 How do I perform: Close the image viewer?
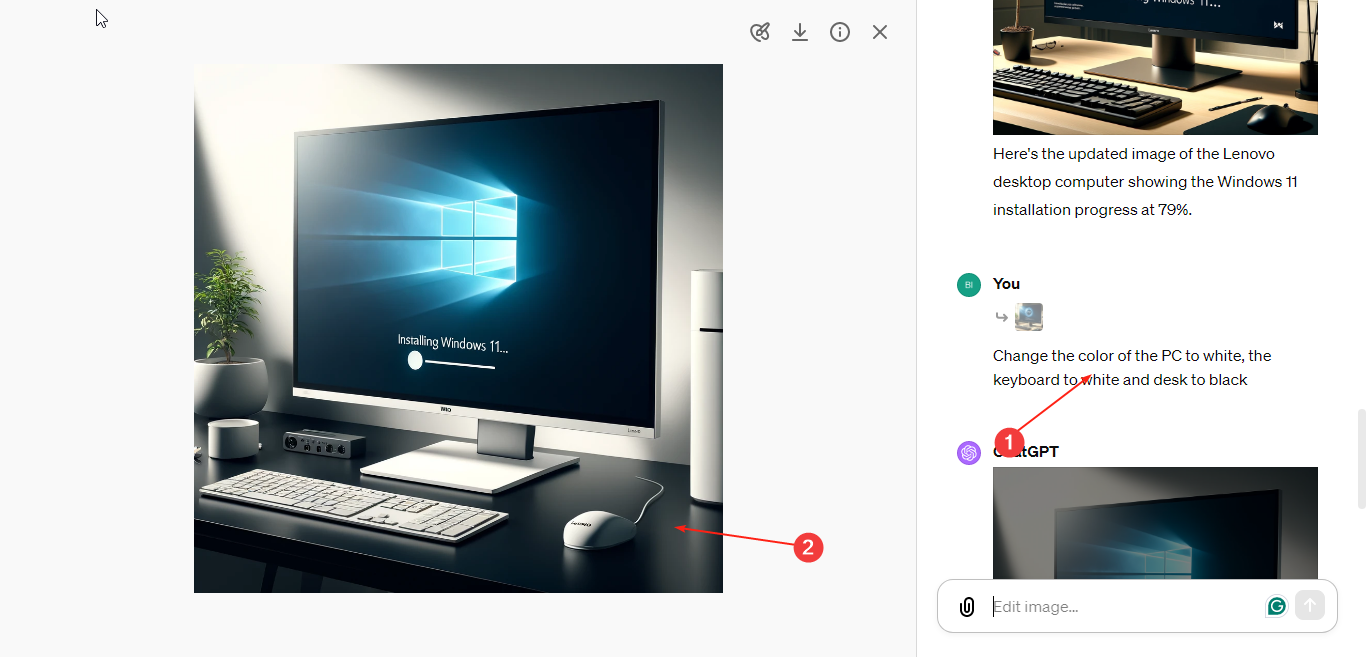[880, 32]
